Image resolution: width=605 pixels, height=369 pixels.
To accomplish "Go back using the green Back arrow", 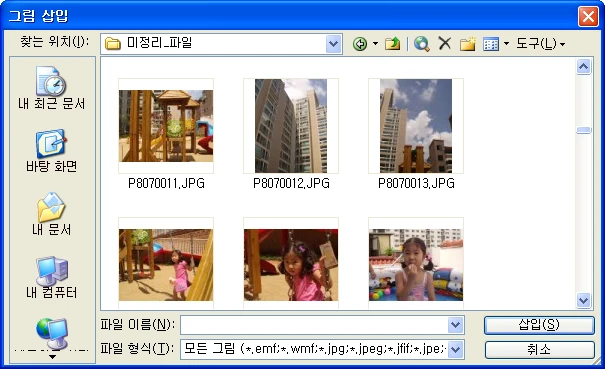I will tap(360, 44).
